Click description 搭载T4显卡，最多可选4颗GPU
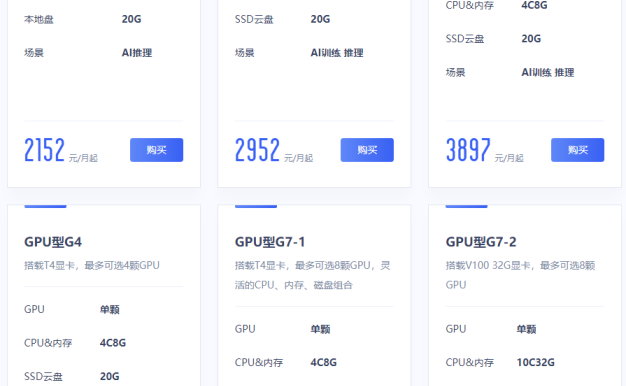626x386 pixels. (x=92, y=265)
